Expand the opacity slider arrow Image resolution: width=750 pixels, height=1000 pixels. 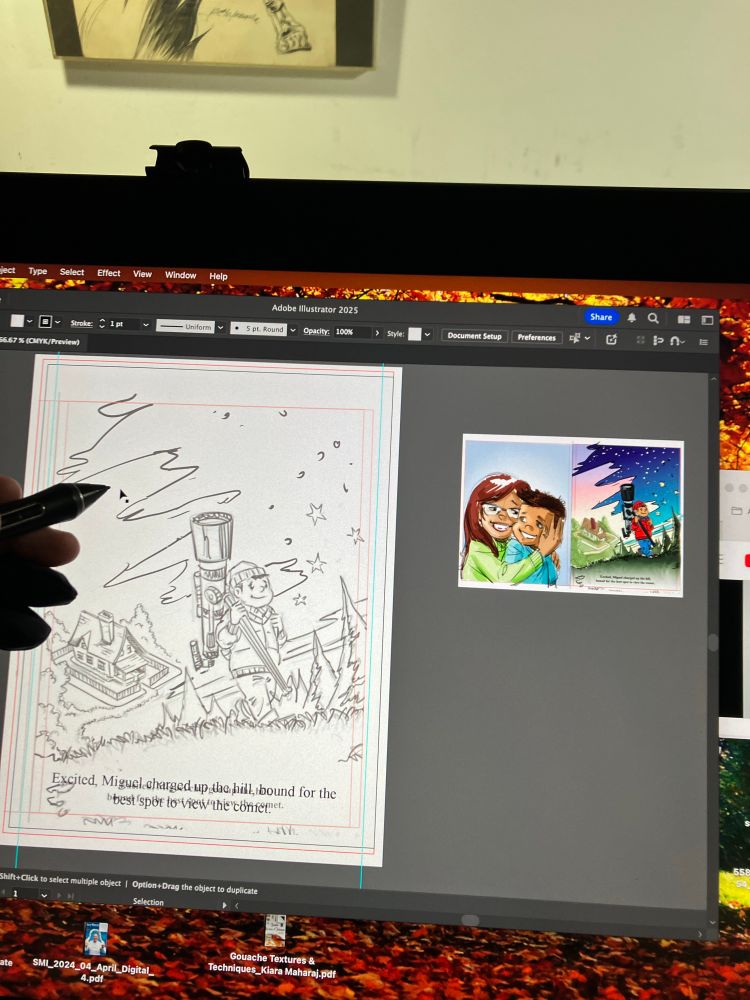377,333
